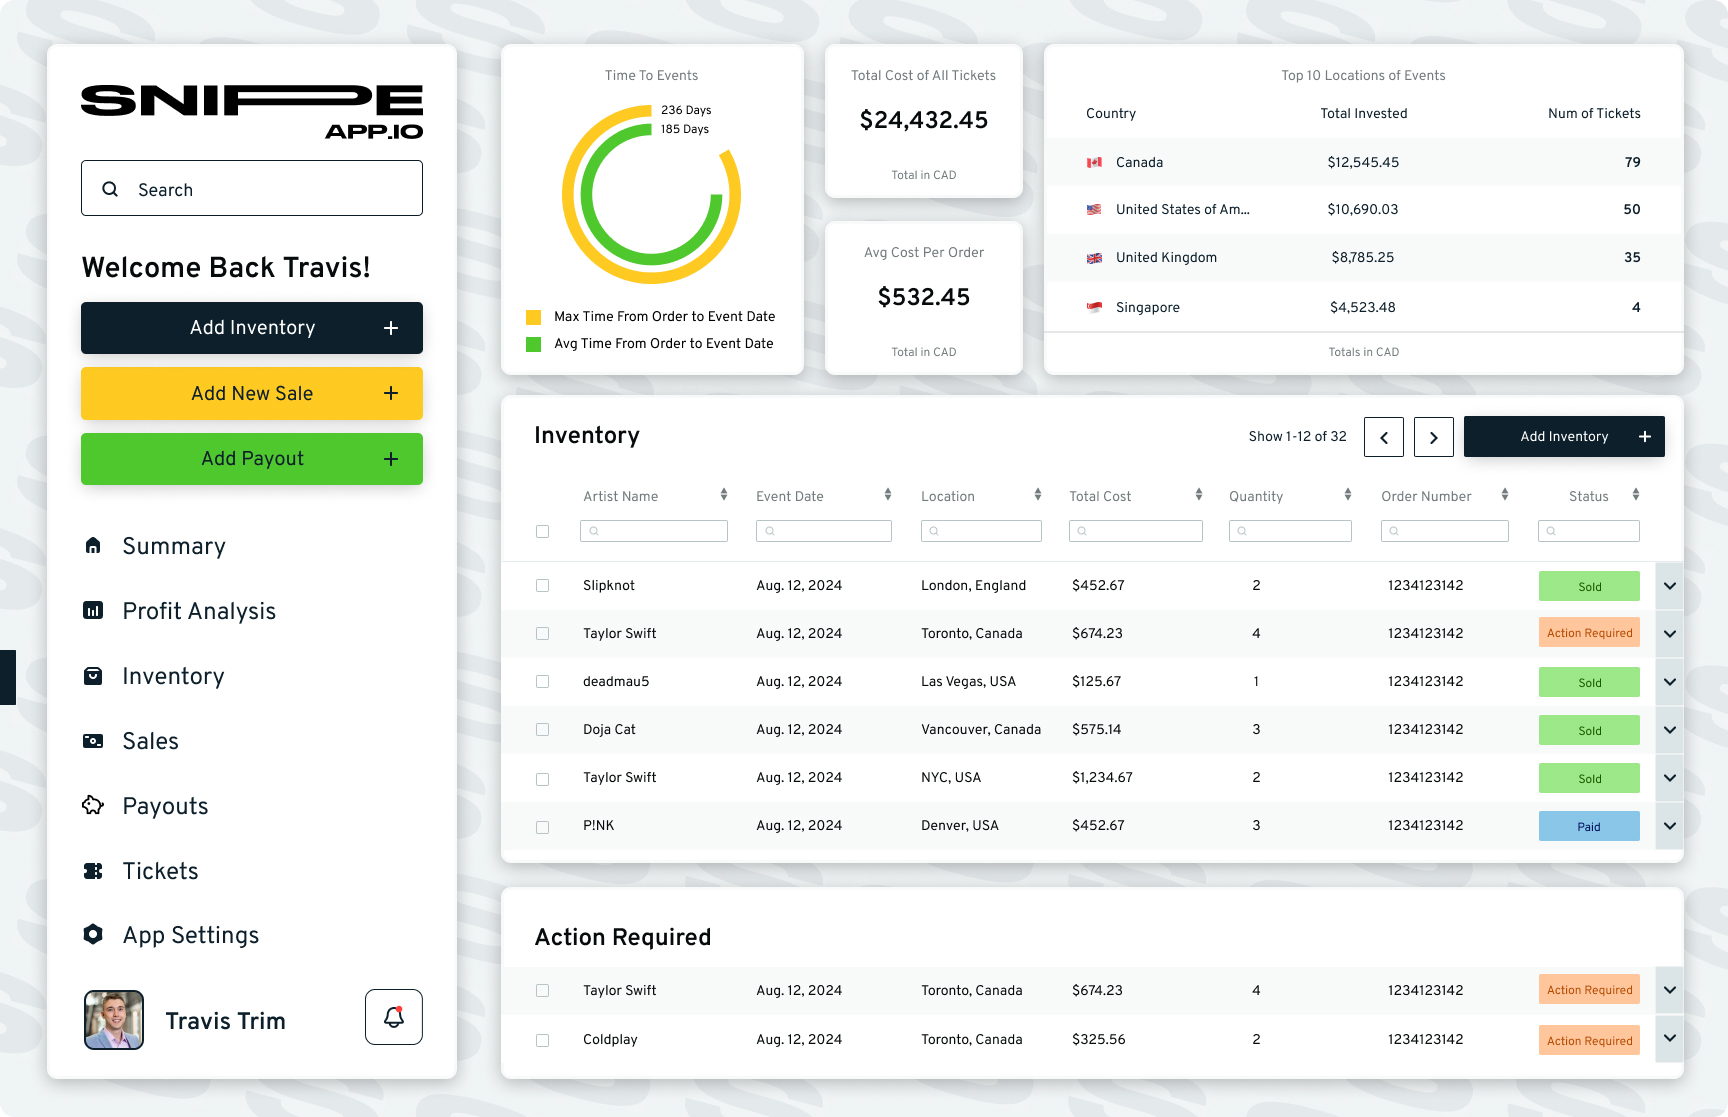Expand the P!NK row chevron
Image resolution: width=1728 pixels, height=1117 pixels.
click(1670, 826)
